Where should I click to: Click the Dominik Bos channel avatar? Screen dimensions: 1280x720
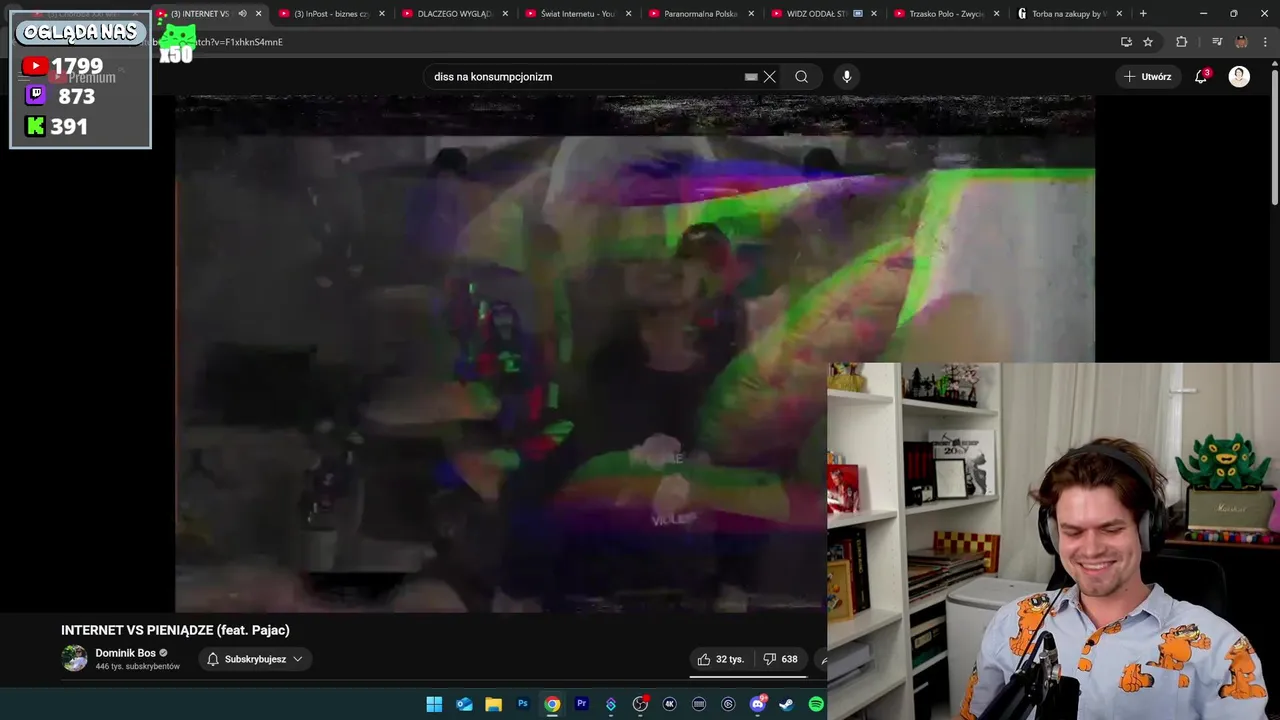[75, 658]
